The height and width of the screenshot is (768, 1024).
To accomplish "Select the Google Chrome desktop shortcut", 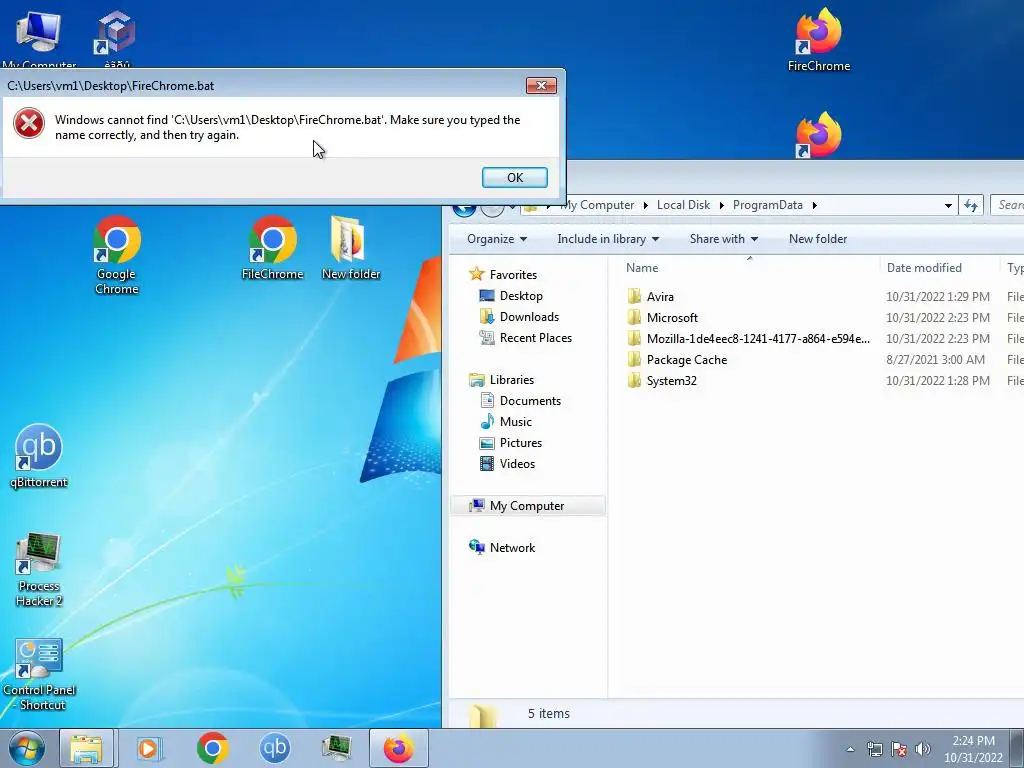I will [x=117, y=255].
